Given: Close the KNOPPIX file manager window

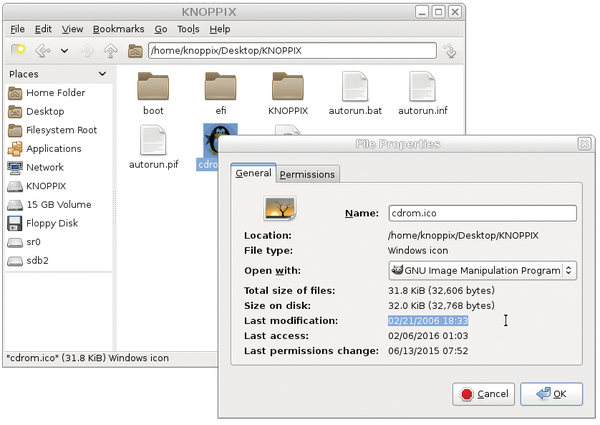Looking at the screenshot, I should click(455, 12).
